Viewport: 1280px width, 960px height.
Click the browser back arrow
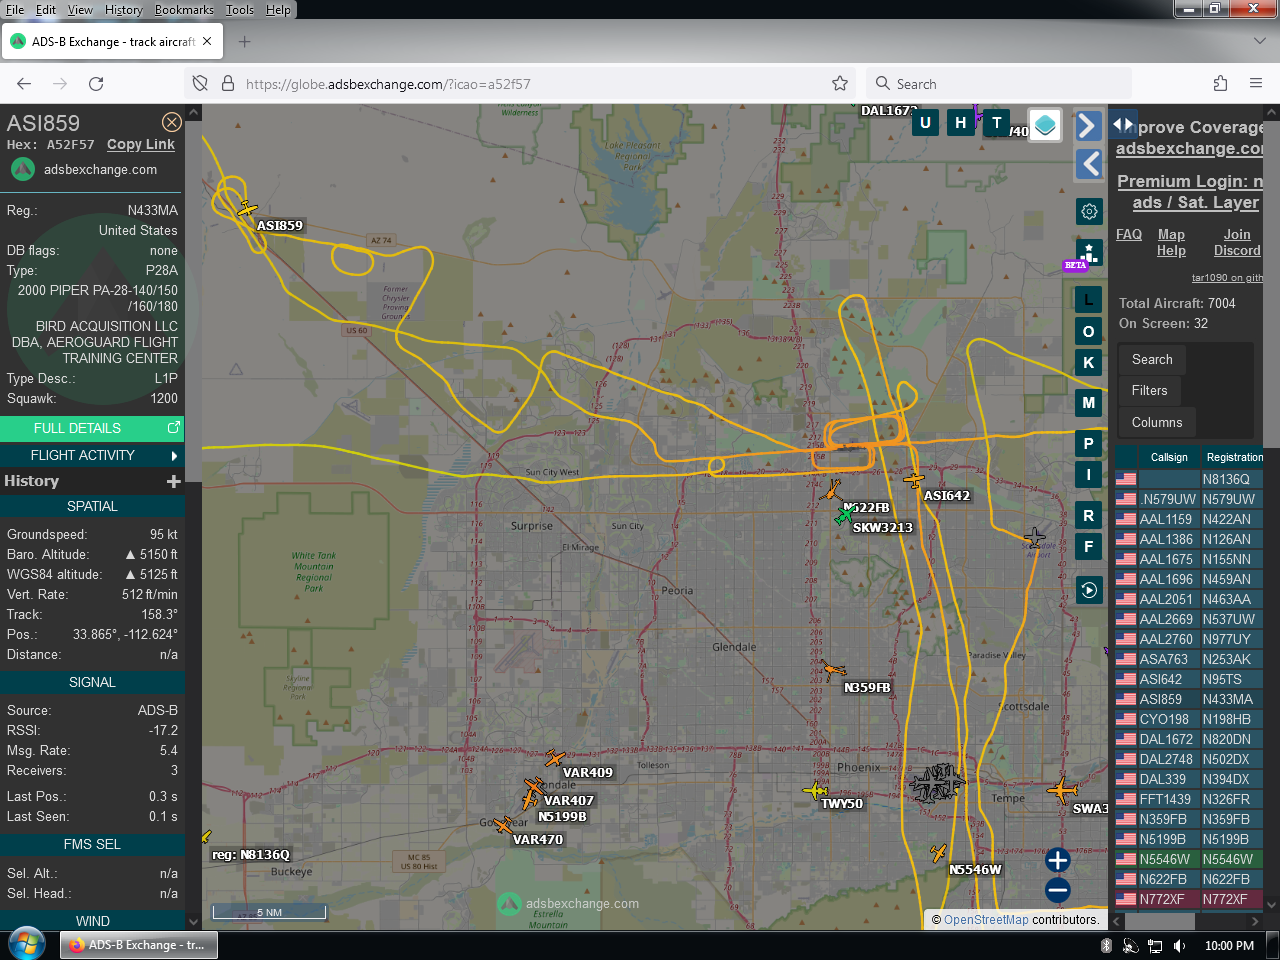coord(24,84)
